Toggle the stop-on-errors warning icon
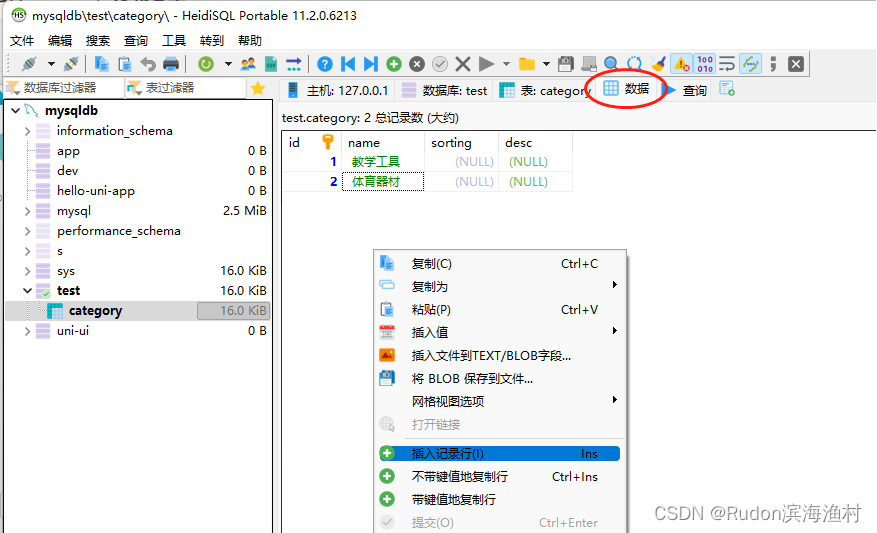The height and width of the screenshot is (533, 877). click(681, 64)
